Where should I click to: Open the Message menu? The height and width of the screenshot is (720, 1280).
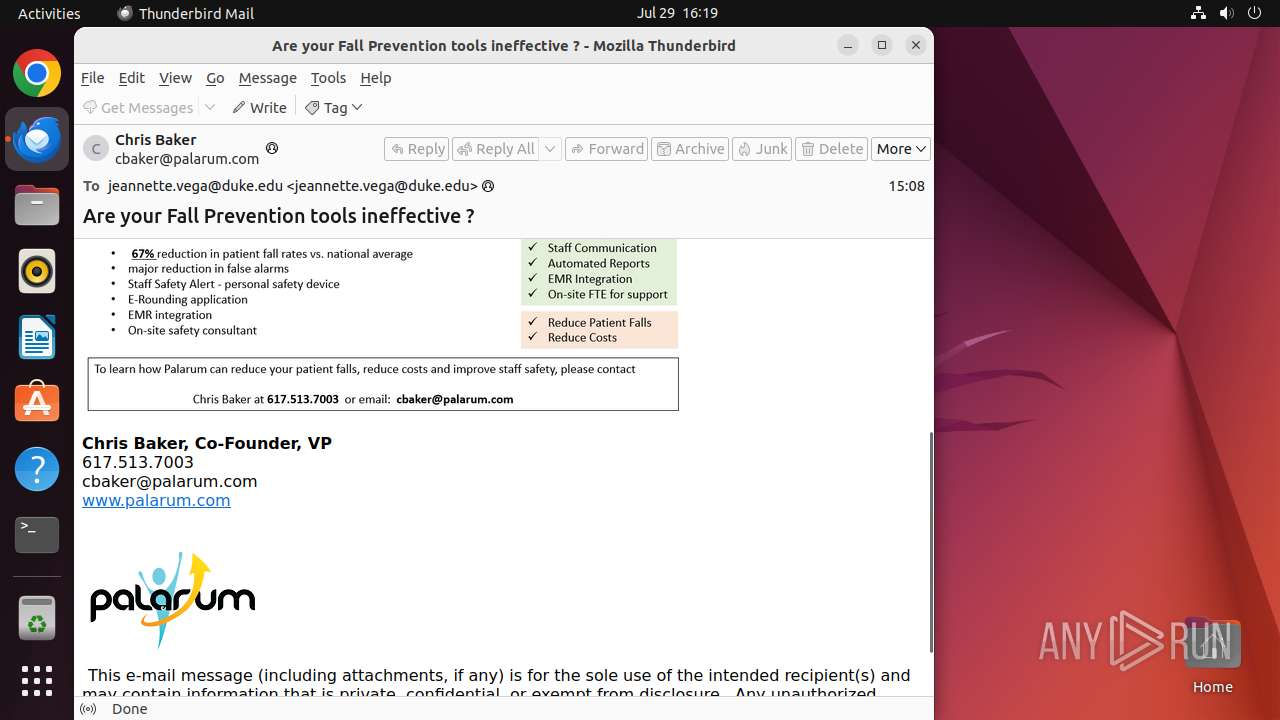point(267,78)
